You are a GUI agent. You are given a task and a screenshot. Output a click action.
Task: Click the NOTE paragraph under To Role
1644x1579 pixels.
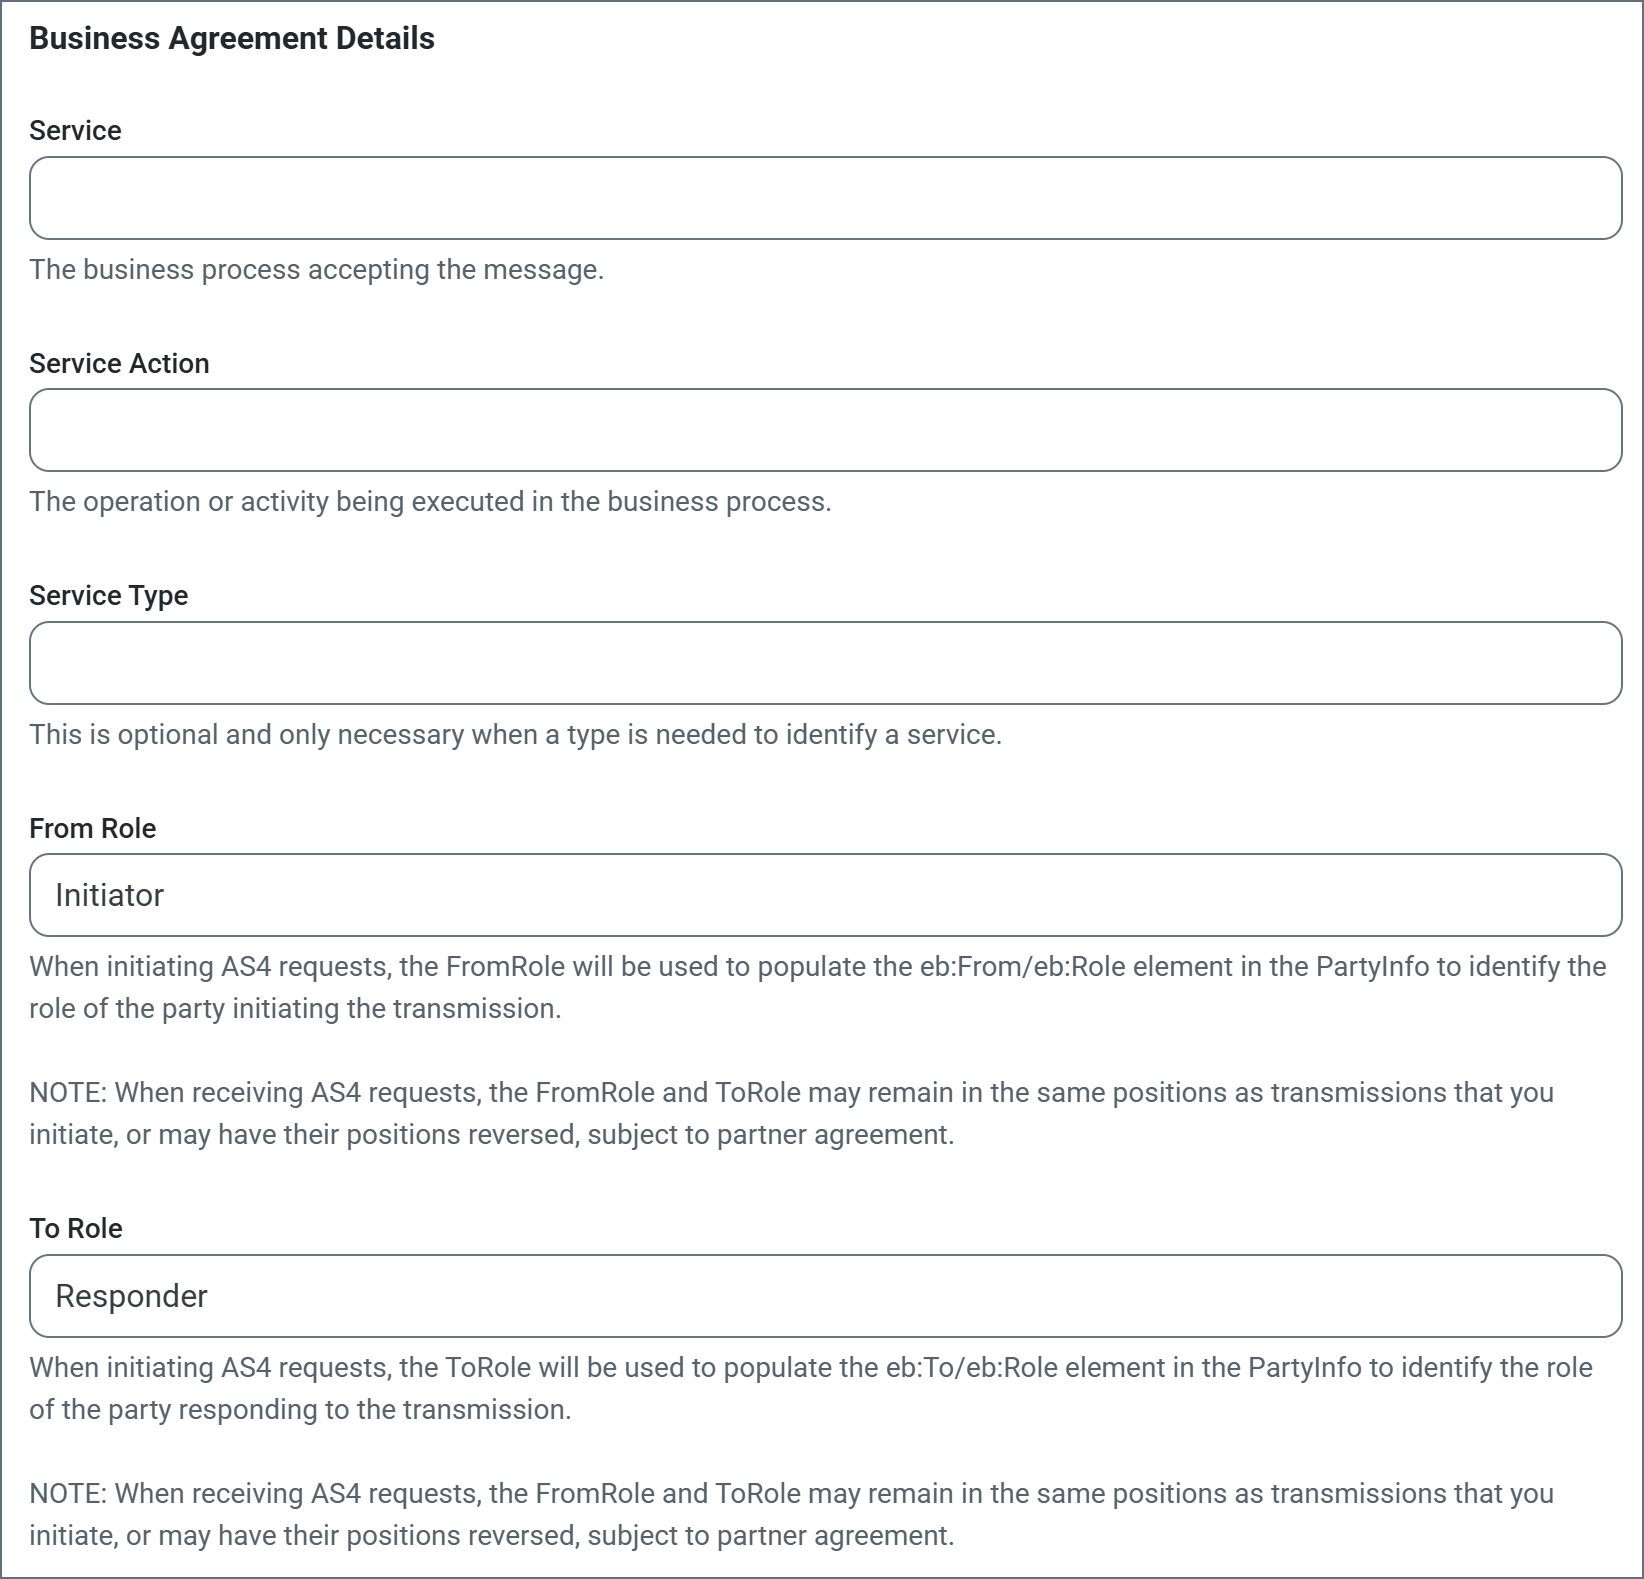coord(791,1514)
